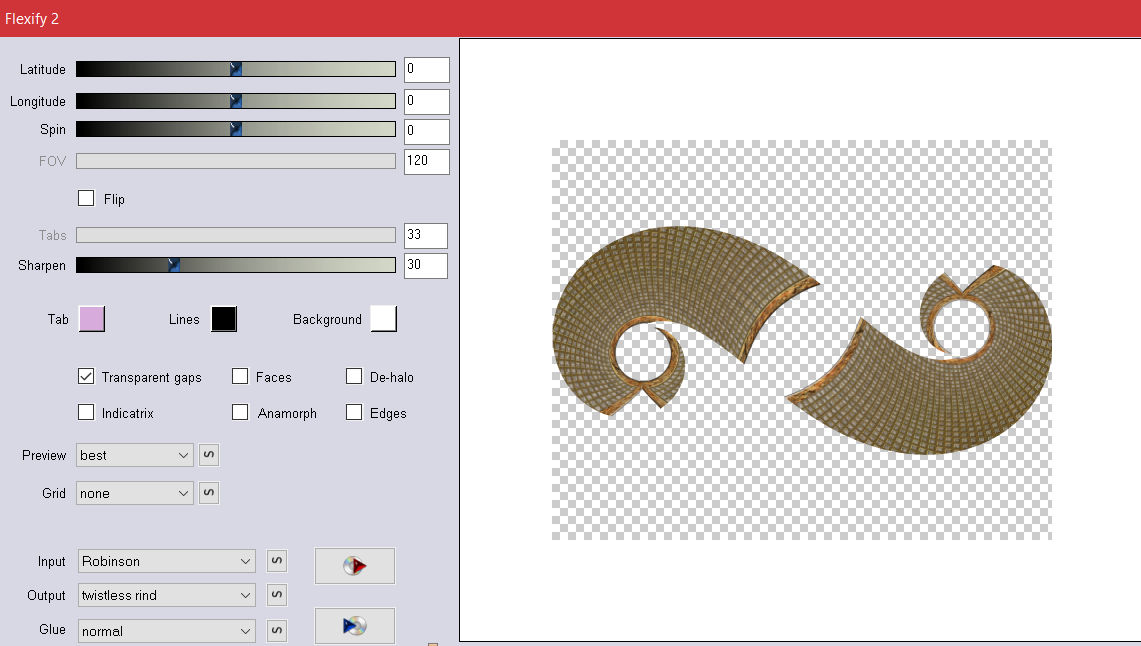Click the reset icon beside the Preview dropdown
This screenshot has height=646, width=1141.
(x=209, y=455)
